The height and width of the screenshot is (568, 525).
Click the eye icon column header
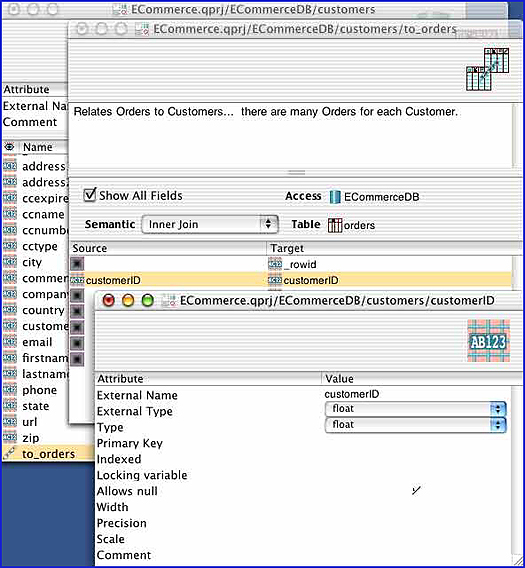pos(9,147)
